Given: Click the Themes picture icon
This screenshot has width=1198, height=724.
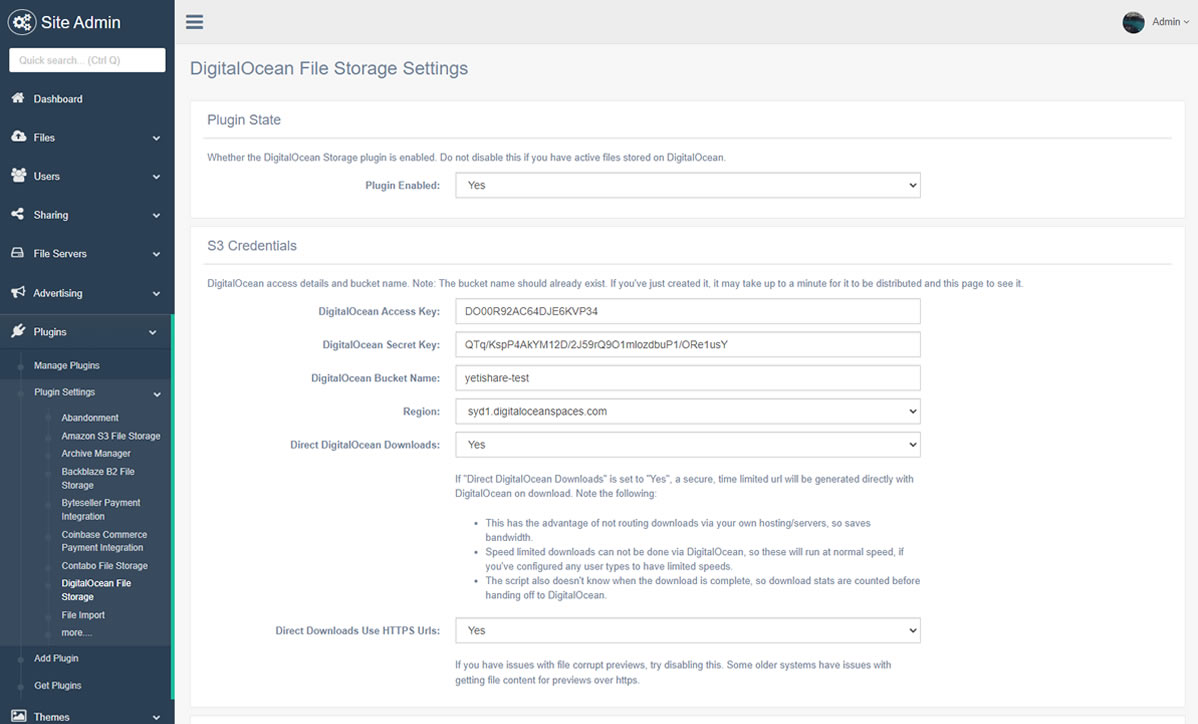Looking at the screenshot, I should click(18, 716).
